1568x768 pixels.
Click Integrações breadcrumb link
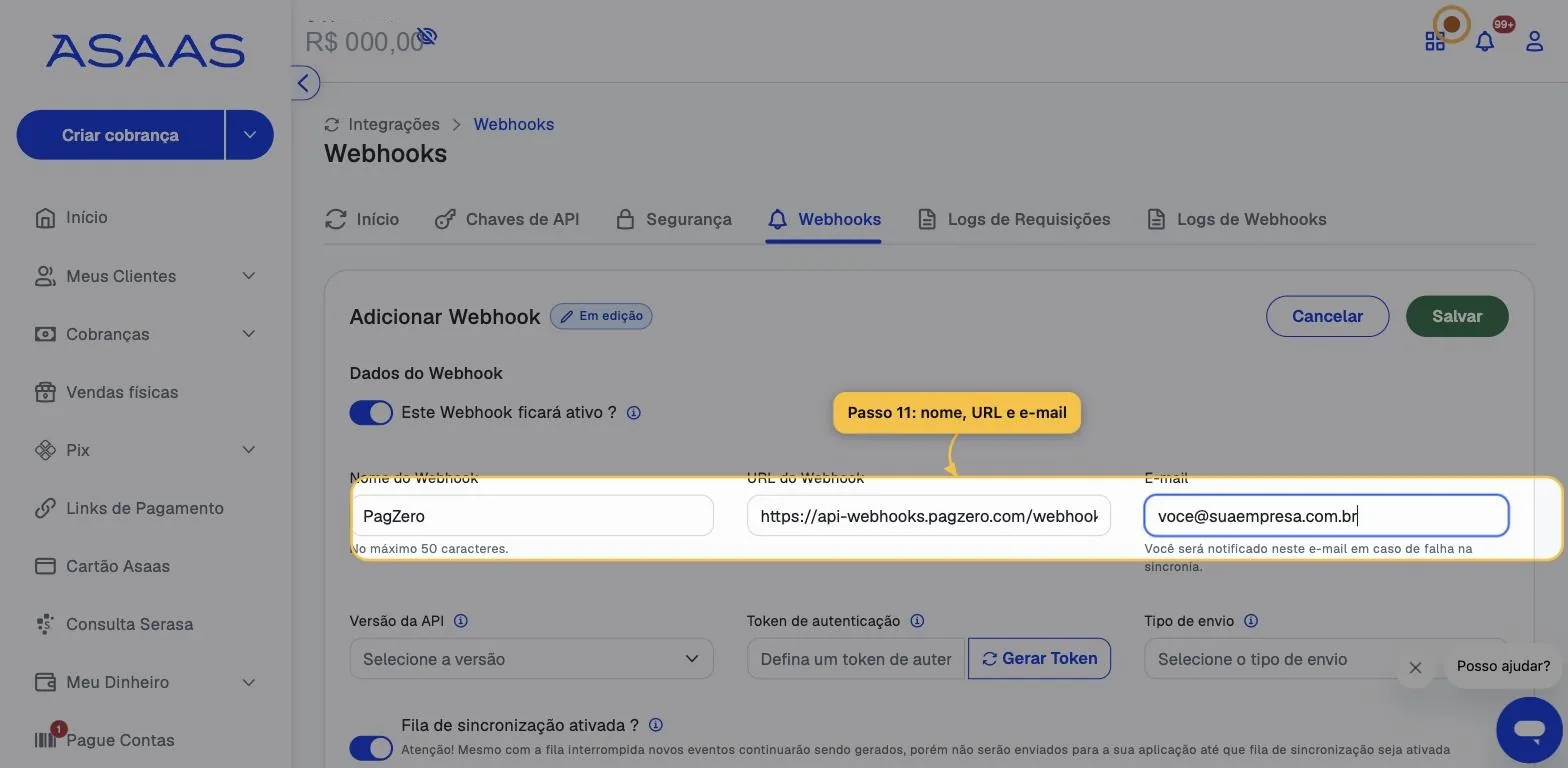pyautogui.click(x=393, y=124)
